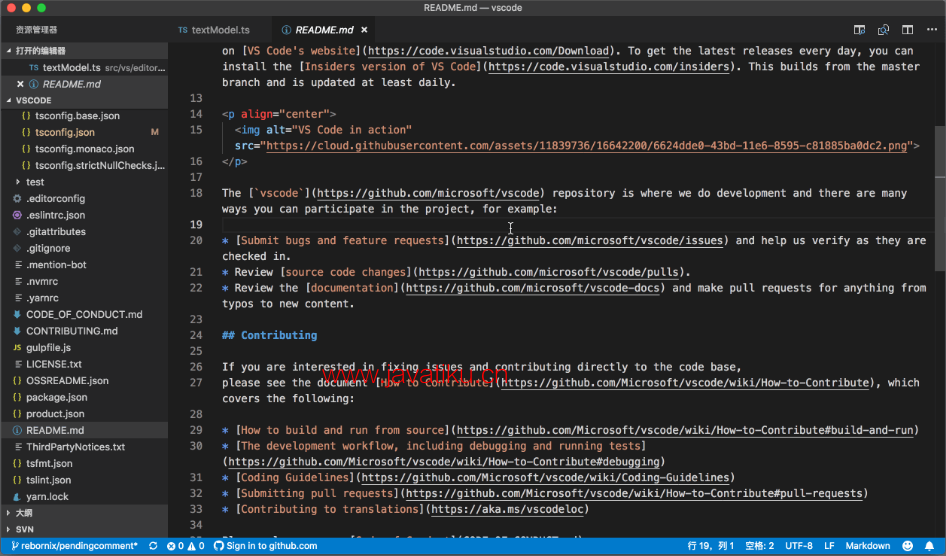The width and height of the screenshot is (946, 556).
Task: Click the TS icon on textModel.ts tab
Action: pyautogui.click(x=183, y=30)
